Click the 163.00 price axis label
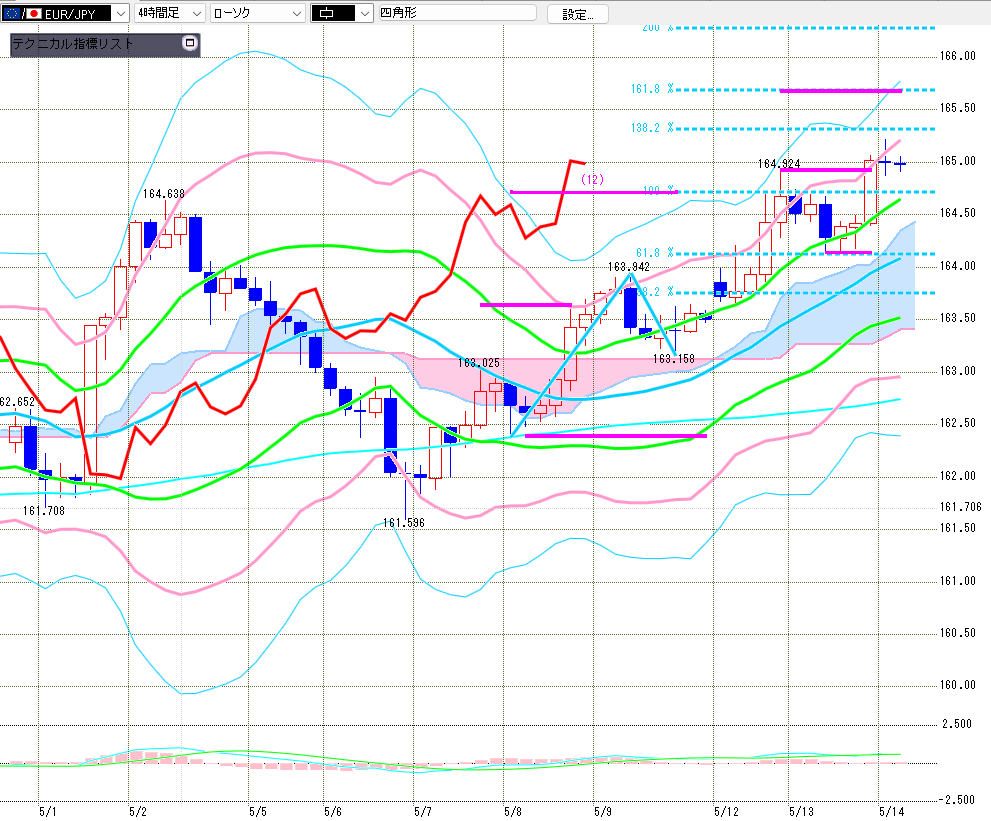Viewport: 991px width, 821px height. pos(958,371)
